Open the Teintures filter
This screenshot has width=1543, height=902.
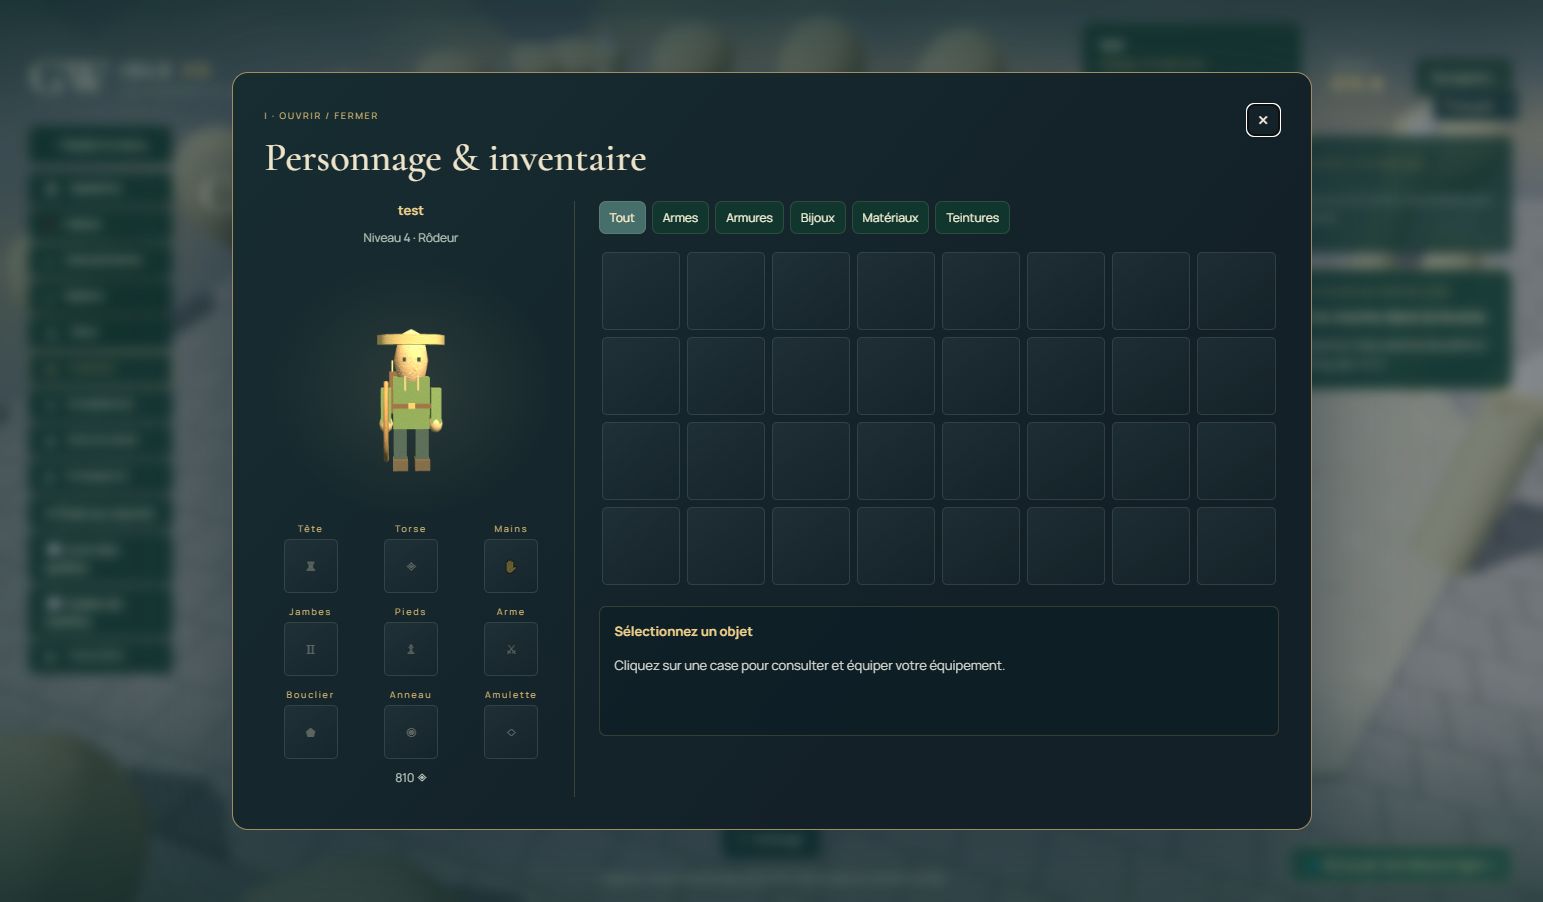tap(972, 218)
